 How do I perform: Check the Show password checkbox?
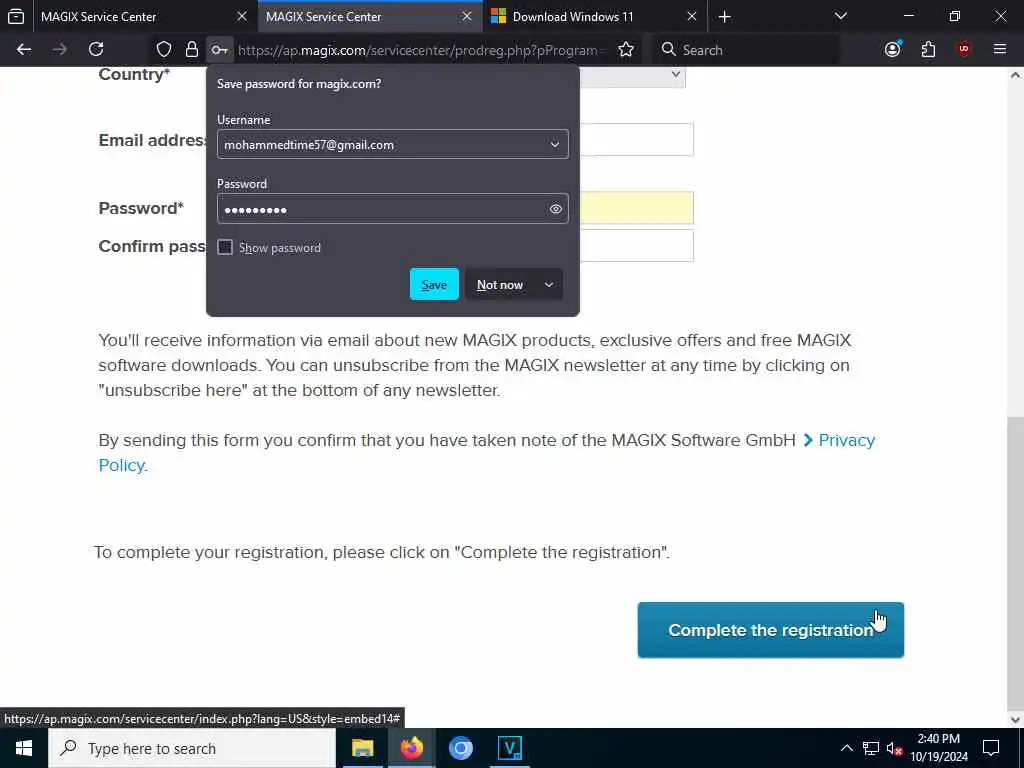pos(225,247)
